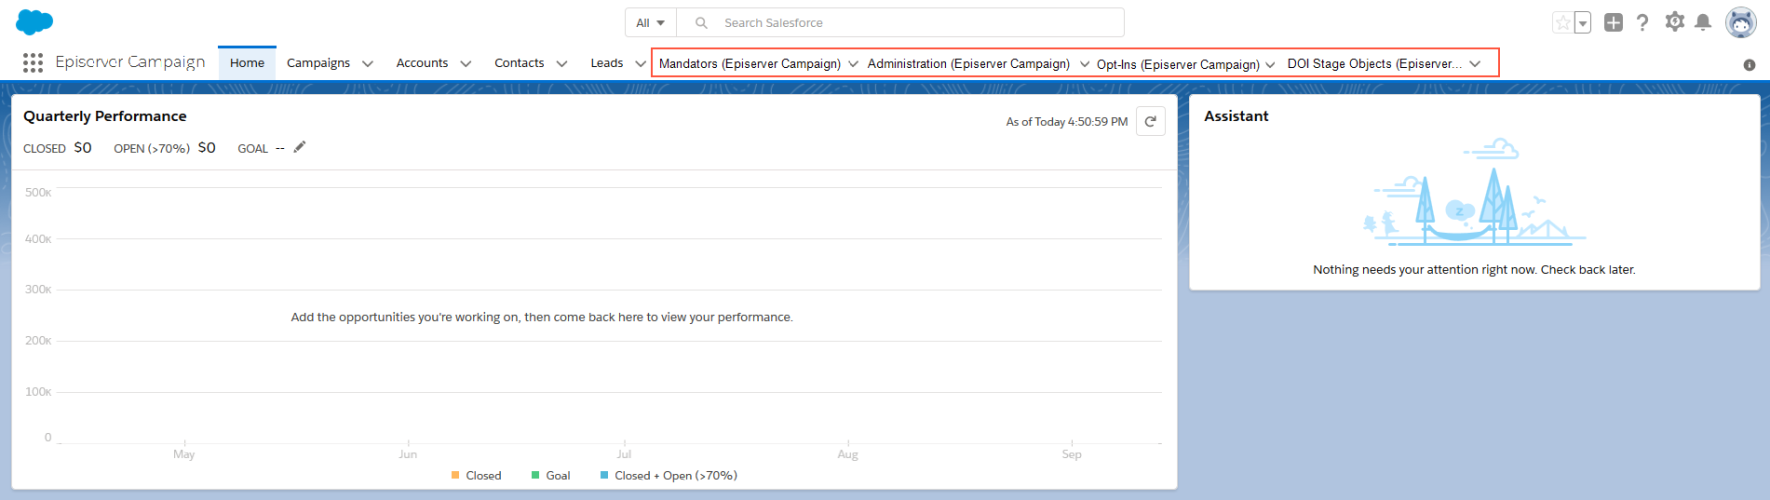Switch to the Home tab
Viewport: 1770px width, 500px height.
tap(247, 63)
